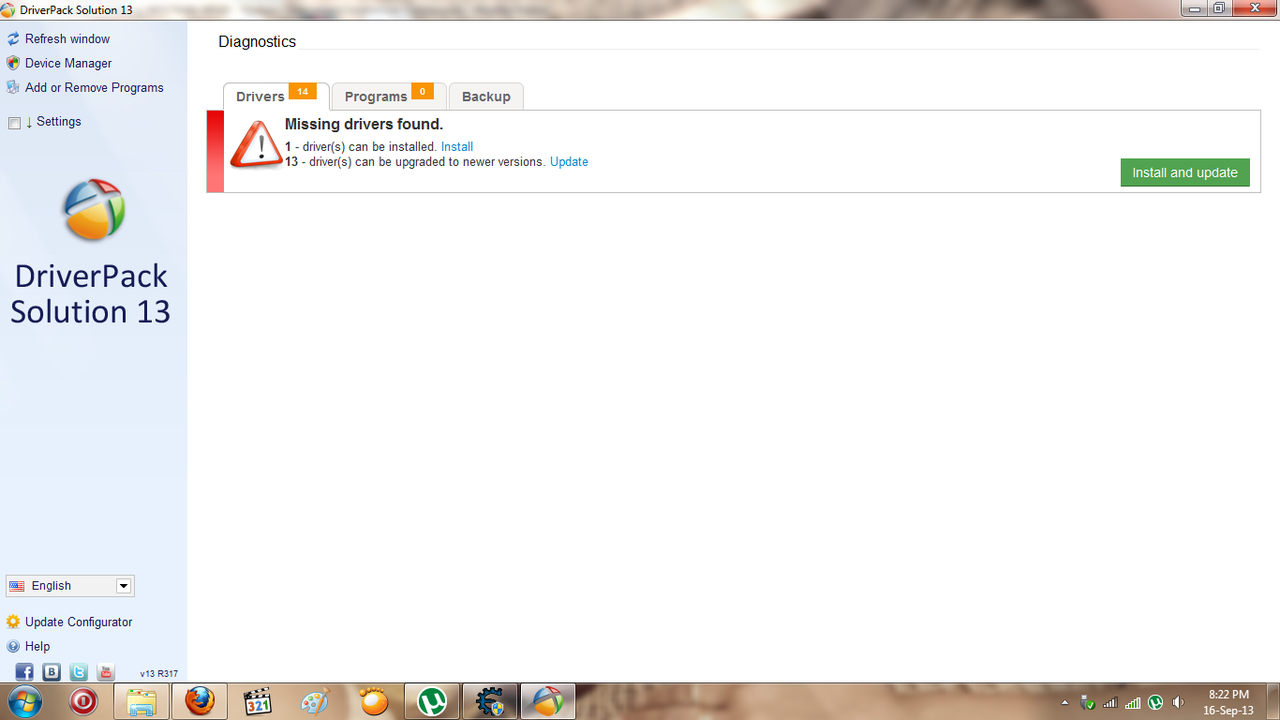Click the Help question mark icon
This screenshot has width=1280, height=720.
(x=13, y=647)
